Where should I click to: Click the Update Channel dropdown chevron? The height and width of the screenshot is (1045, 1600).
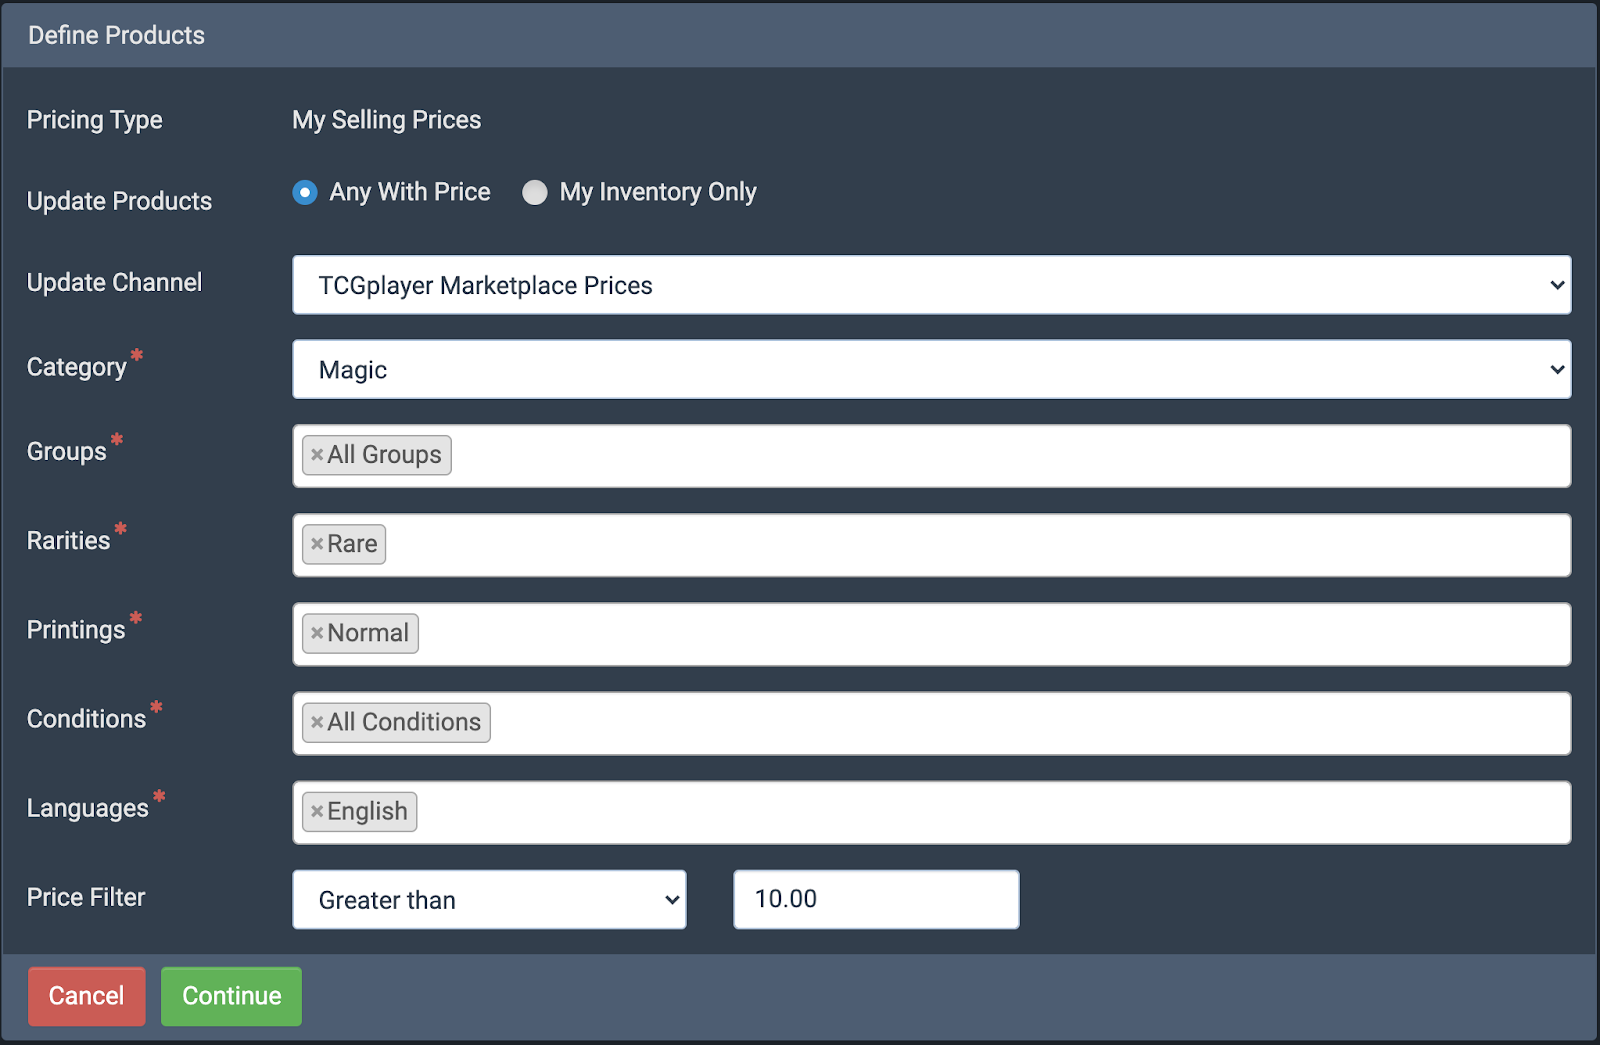pyautogui.click(x=1556, y=285)
